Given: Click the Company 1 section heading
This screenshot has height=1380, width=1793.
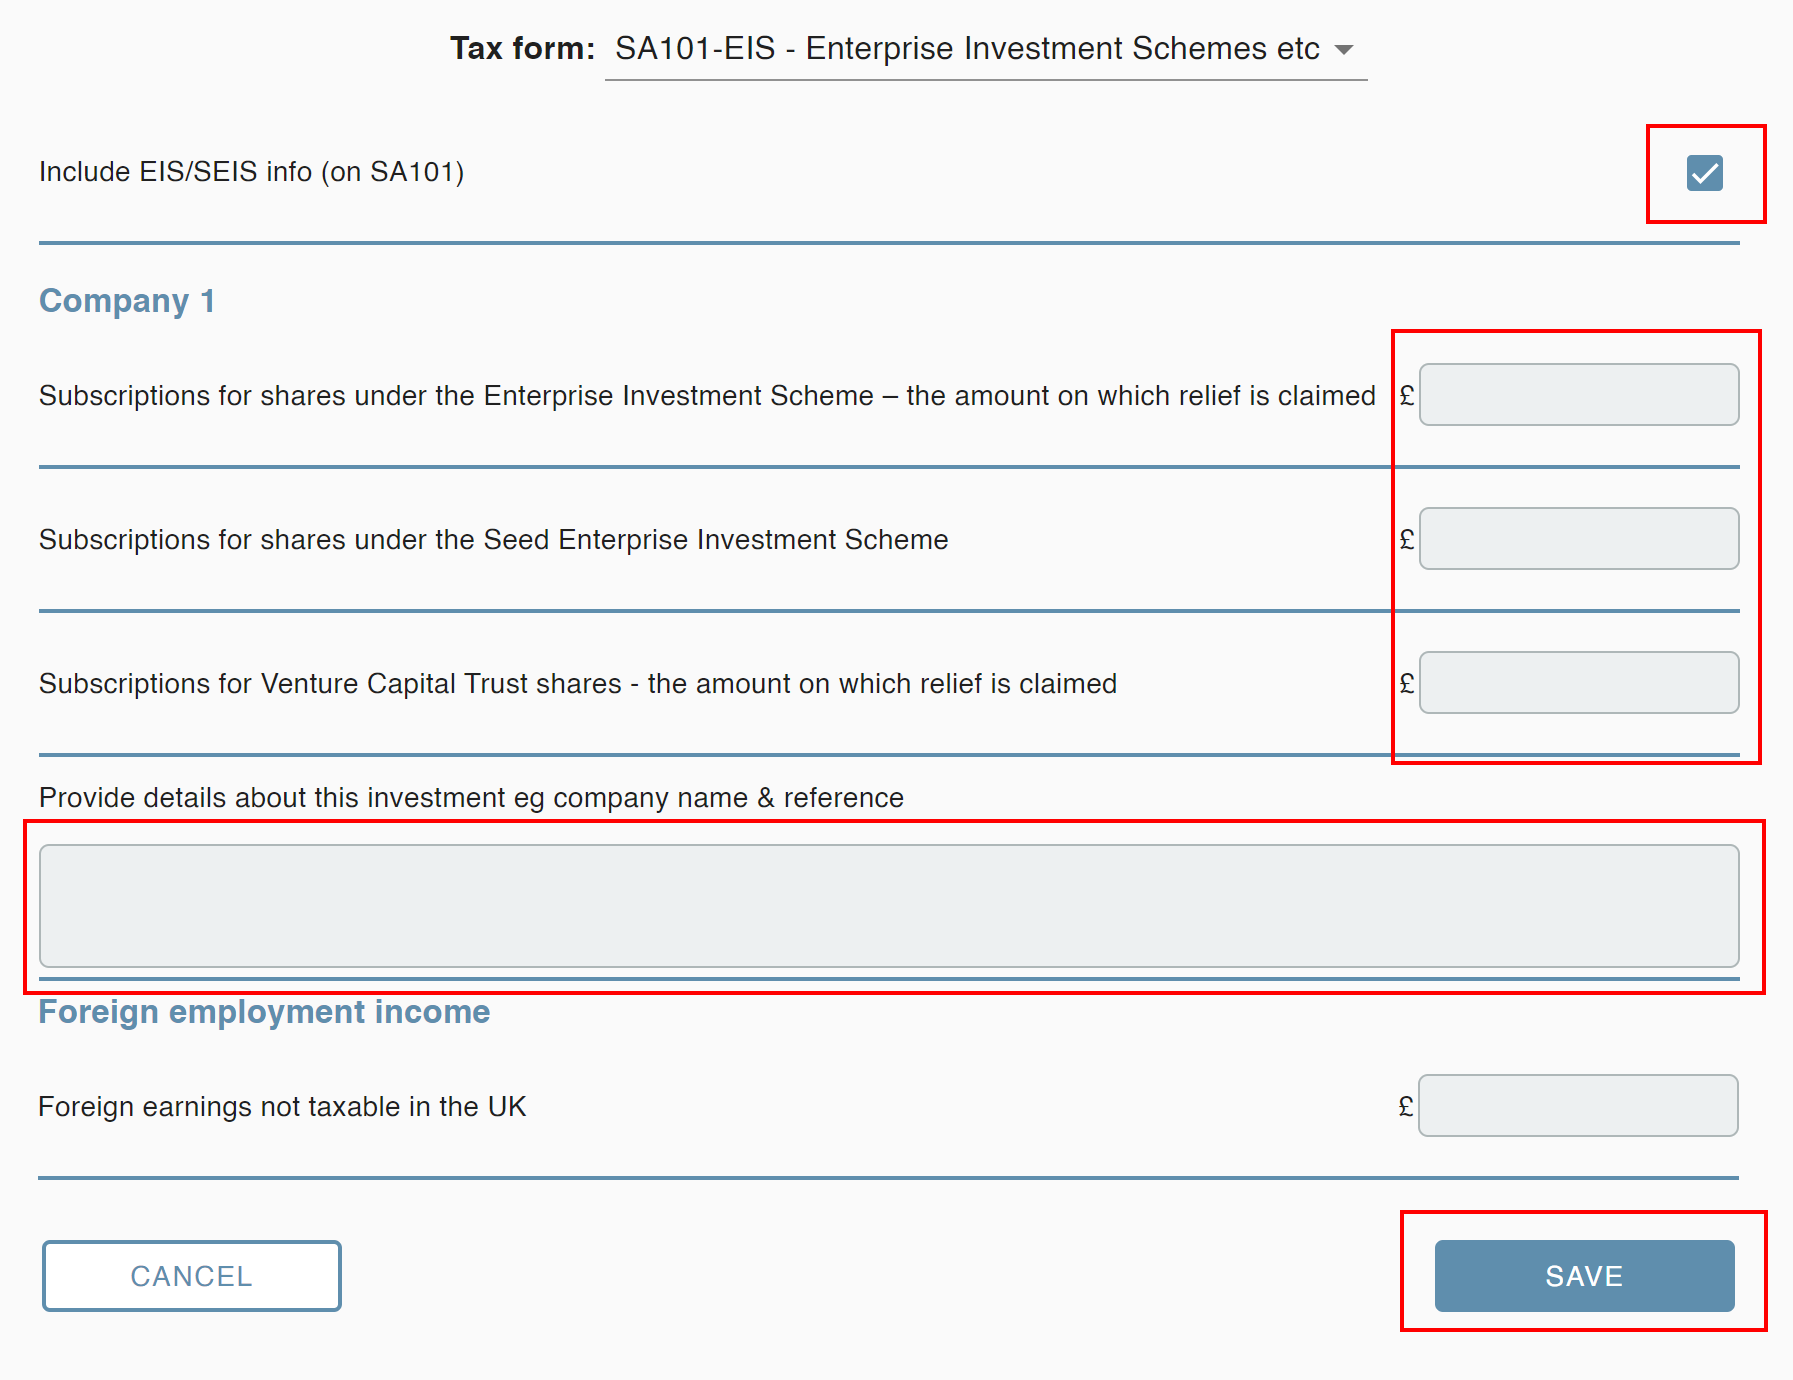Looking at the screenshot, I should (x=127, y=300).
